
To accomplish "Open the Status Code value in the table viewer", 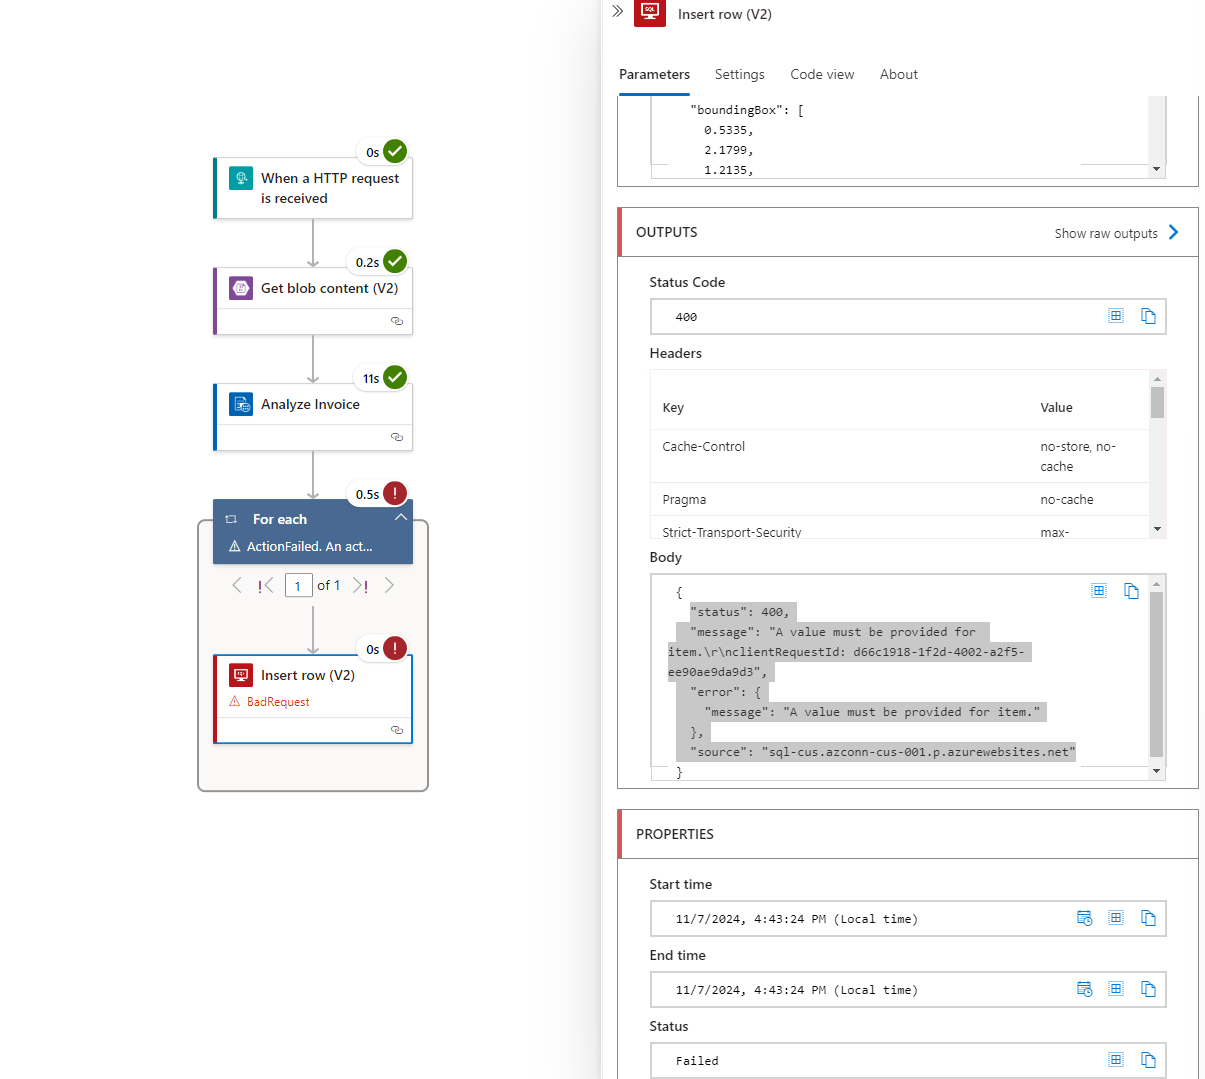I will 1116,316.
